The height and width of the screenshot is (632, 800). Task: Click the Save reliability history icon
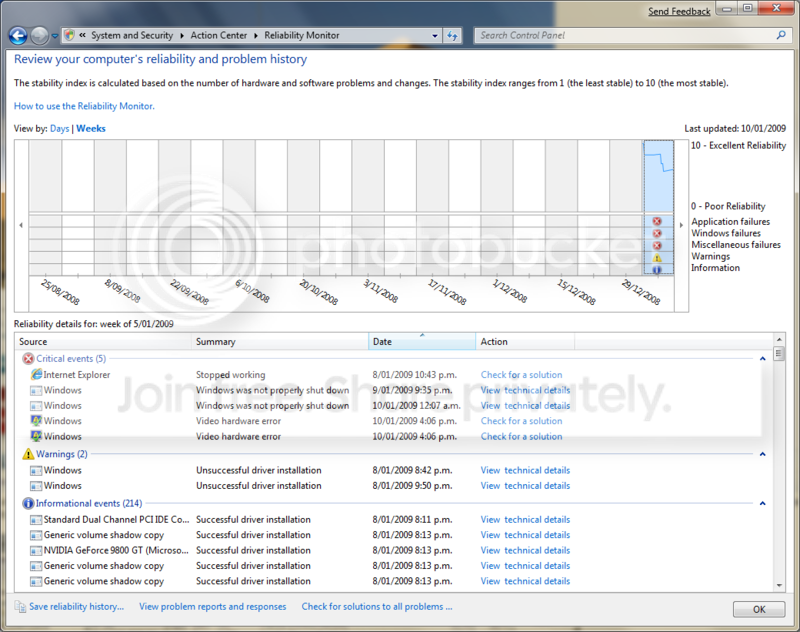click(x=20, y=606)
